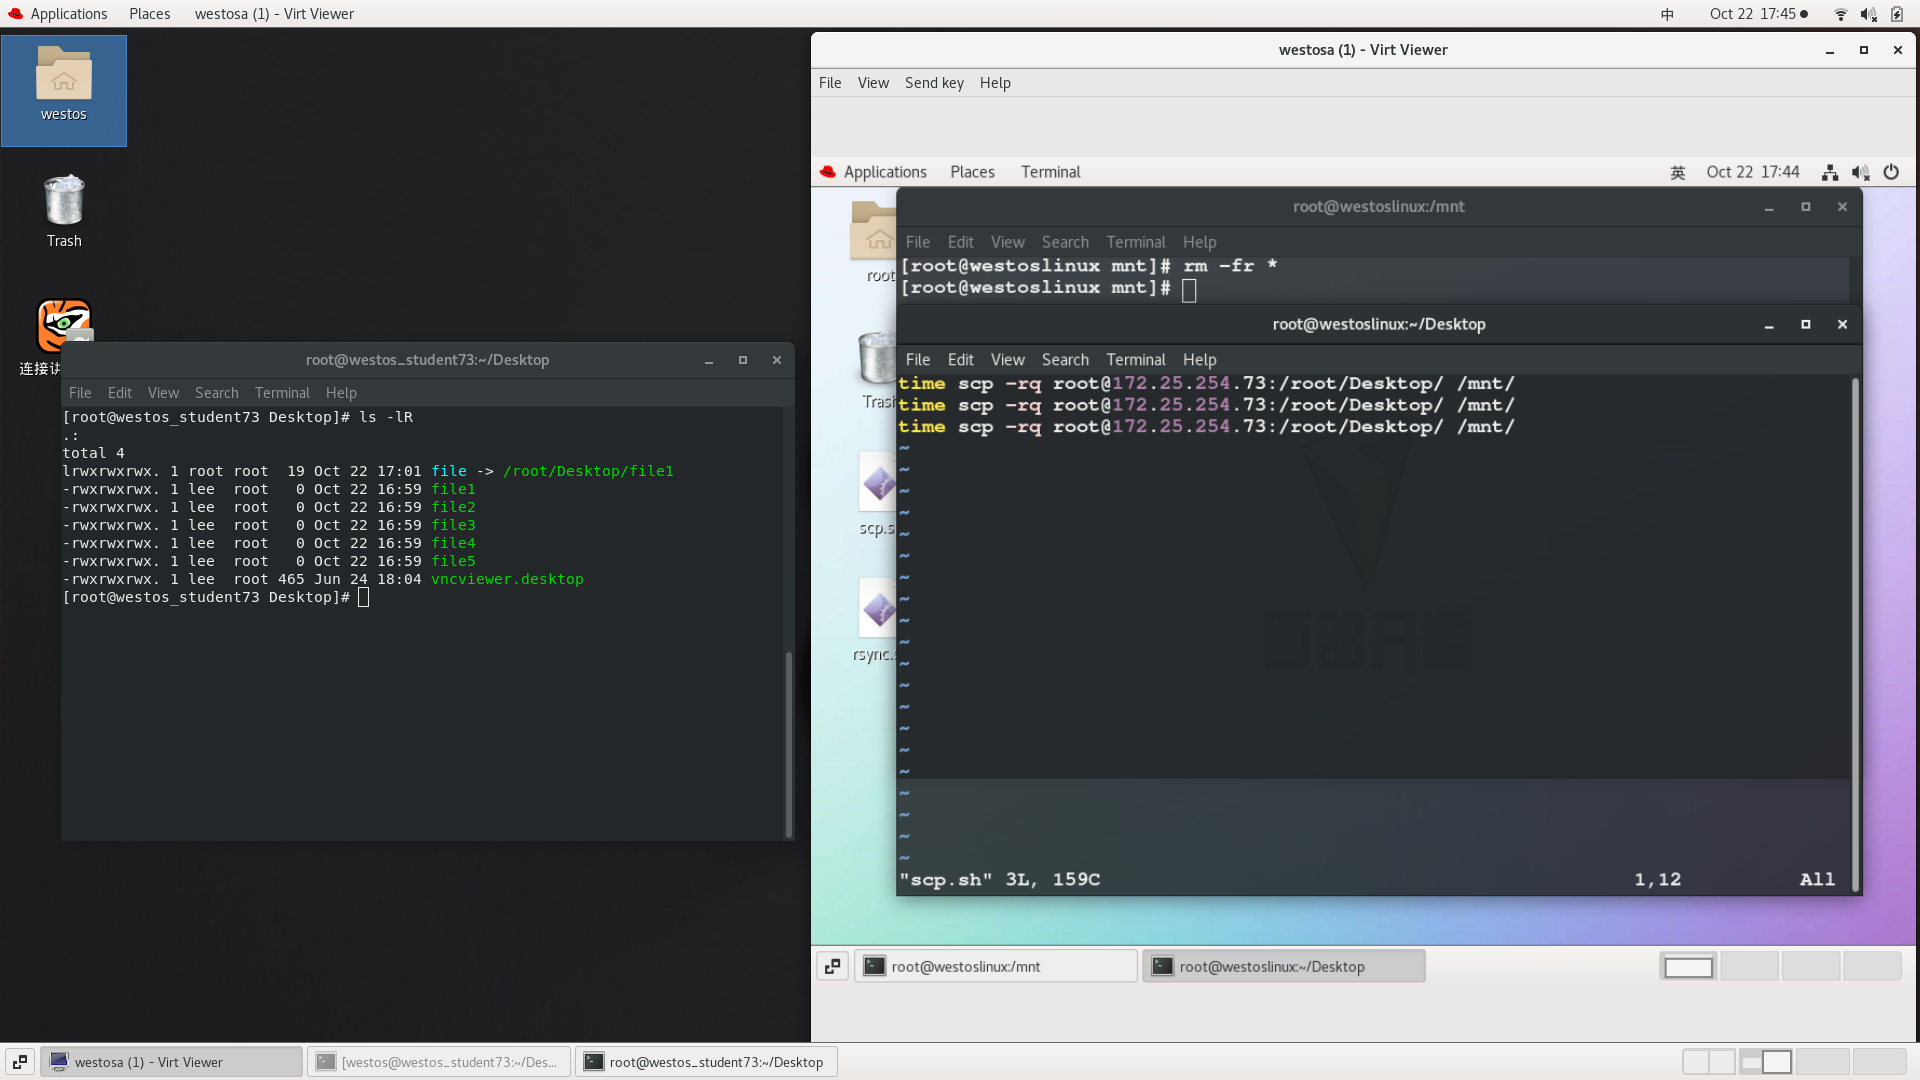Open the Virt Viewer View menu
The width and height of the screenshot is (1920, 1080).
(x=872, y=83)
